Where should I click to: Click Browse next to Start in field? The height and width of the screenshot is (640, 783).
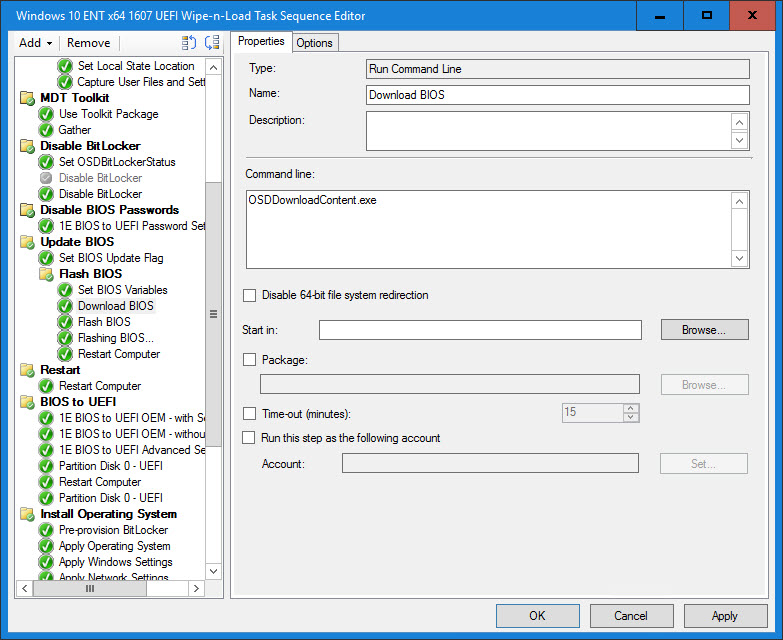pos(704,330)
